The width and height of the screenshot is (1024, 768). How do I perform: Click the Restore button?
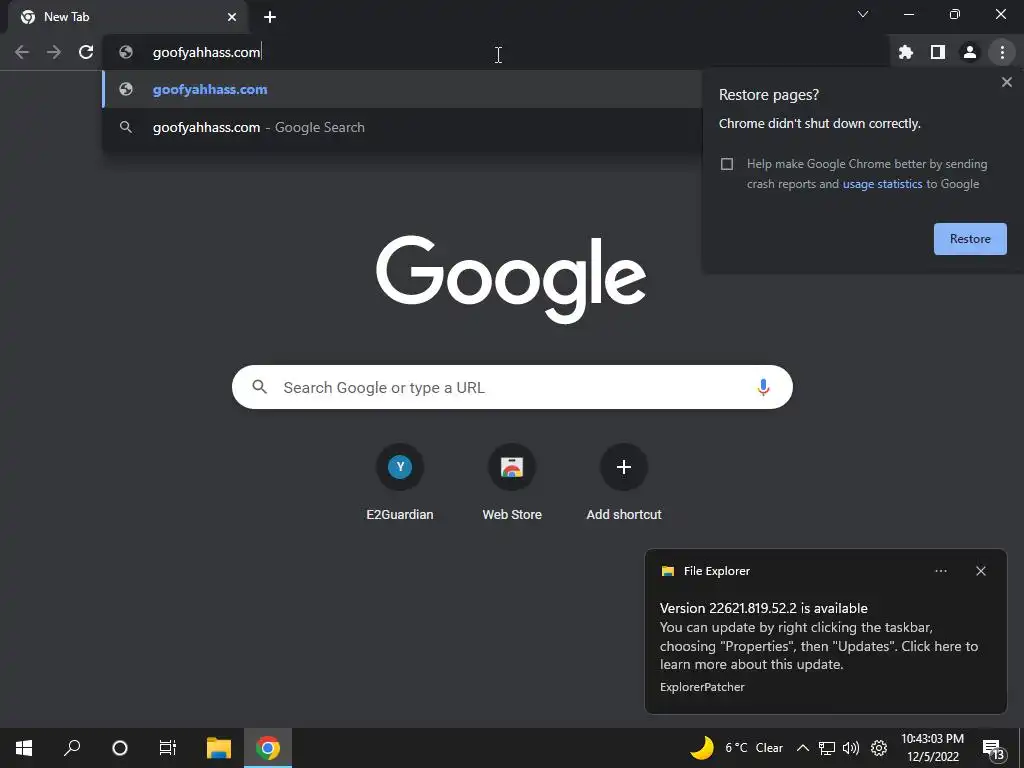tap(970, 239)
